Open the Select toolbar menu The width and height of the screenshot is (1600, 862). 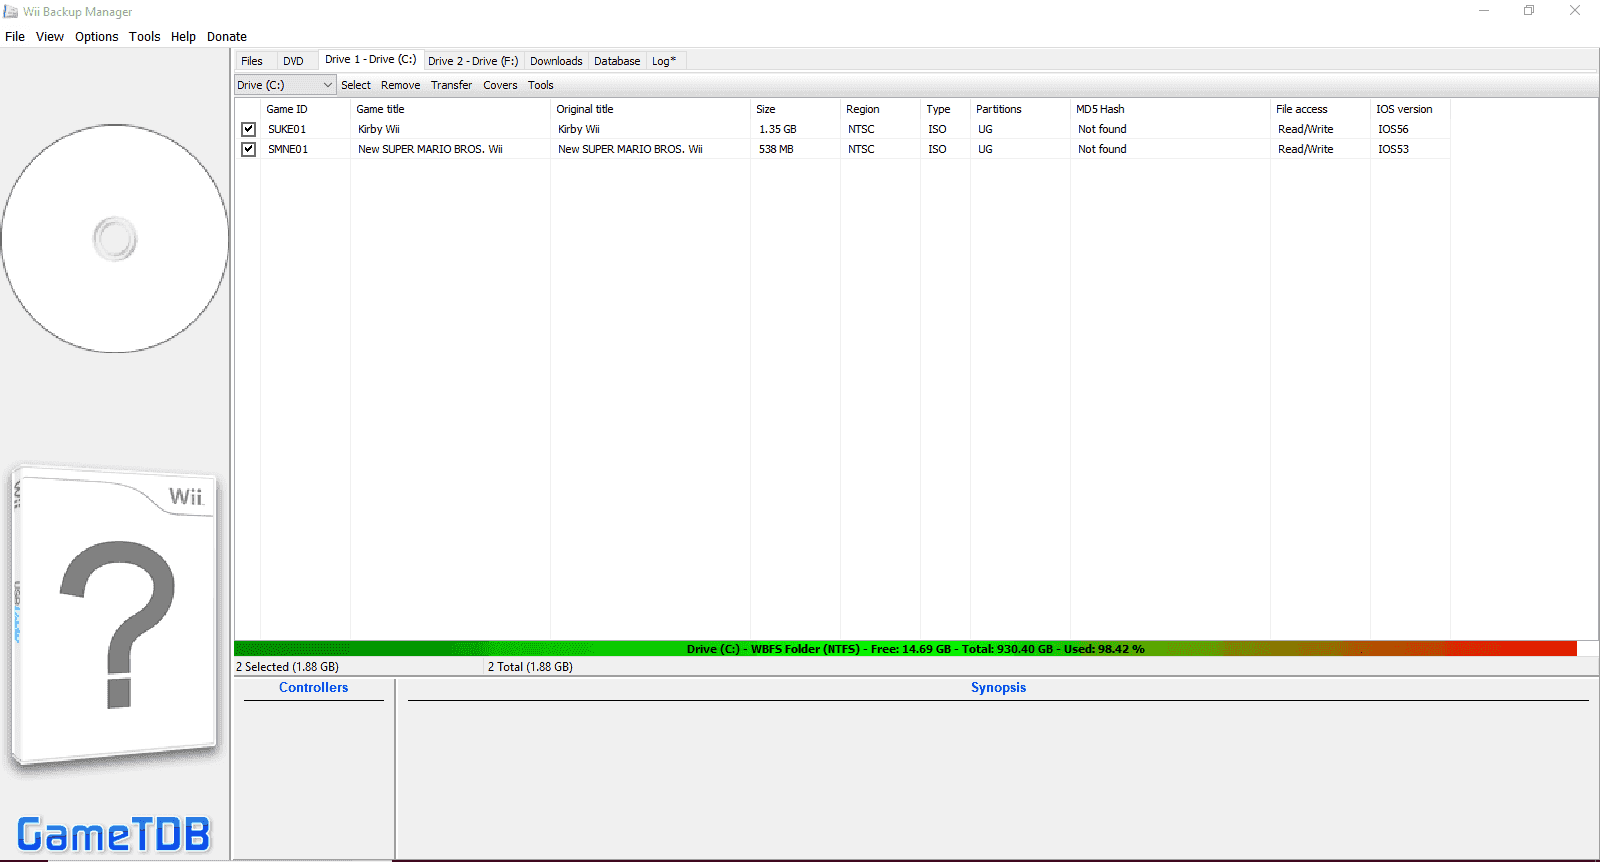pos(356,85)
